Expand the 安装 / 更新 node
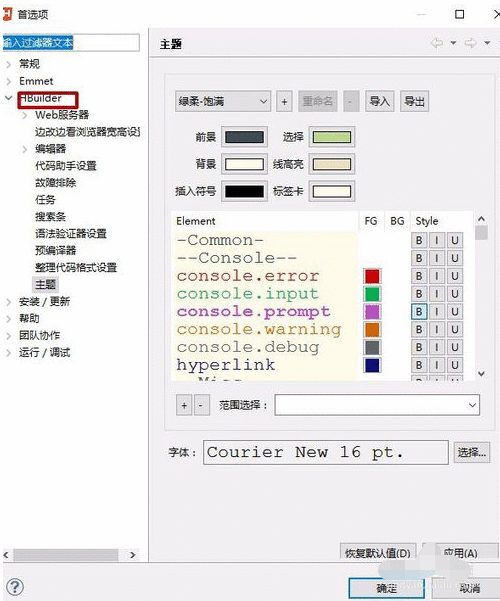The image size is (500, 601). point(9,302)
